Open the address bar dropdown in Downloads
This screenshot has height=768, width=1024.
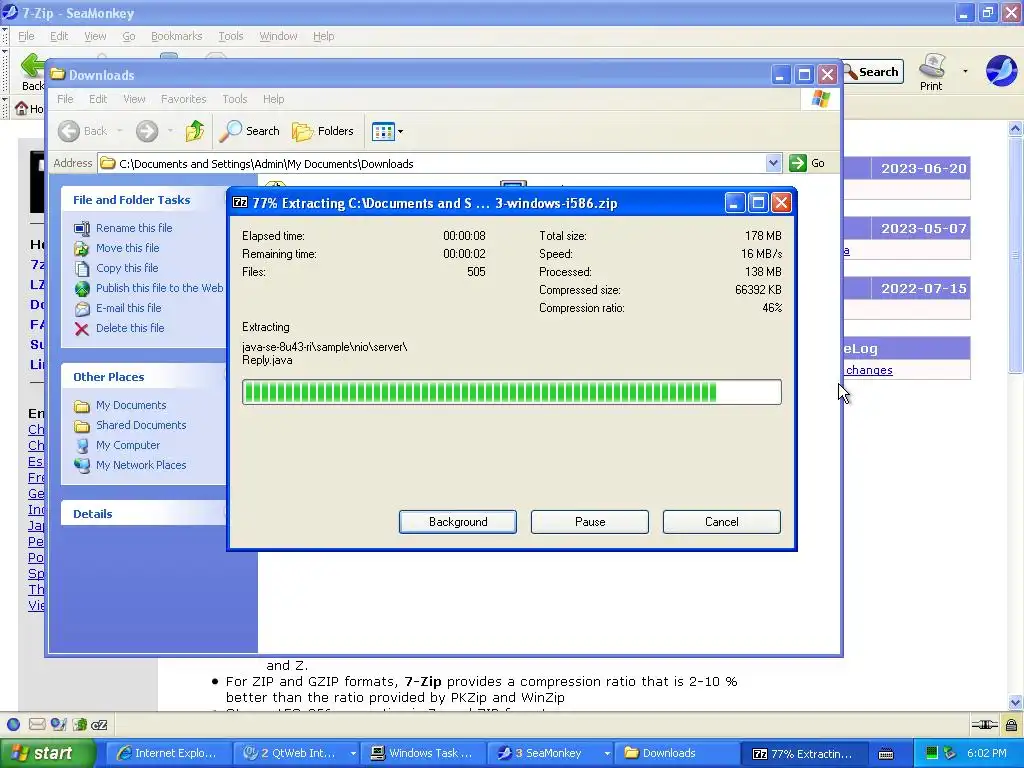coord(773,163)
